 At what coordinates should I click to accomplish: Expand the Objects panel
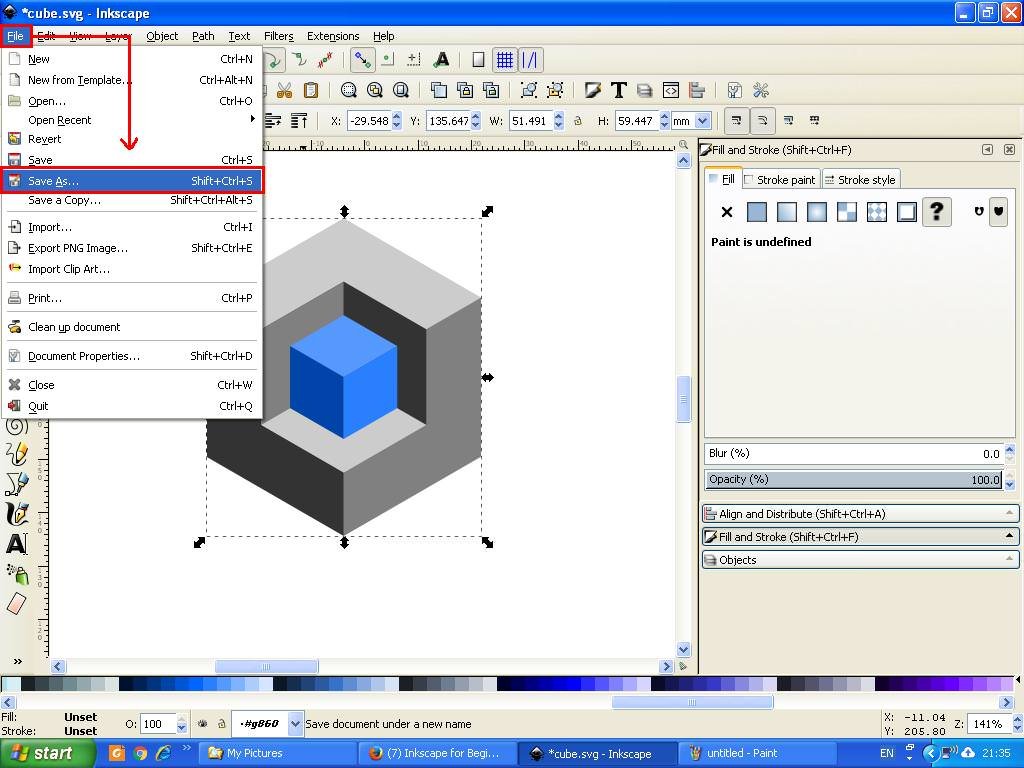coord(860,560)
